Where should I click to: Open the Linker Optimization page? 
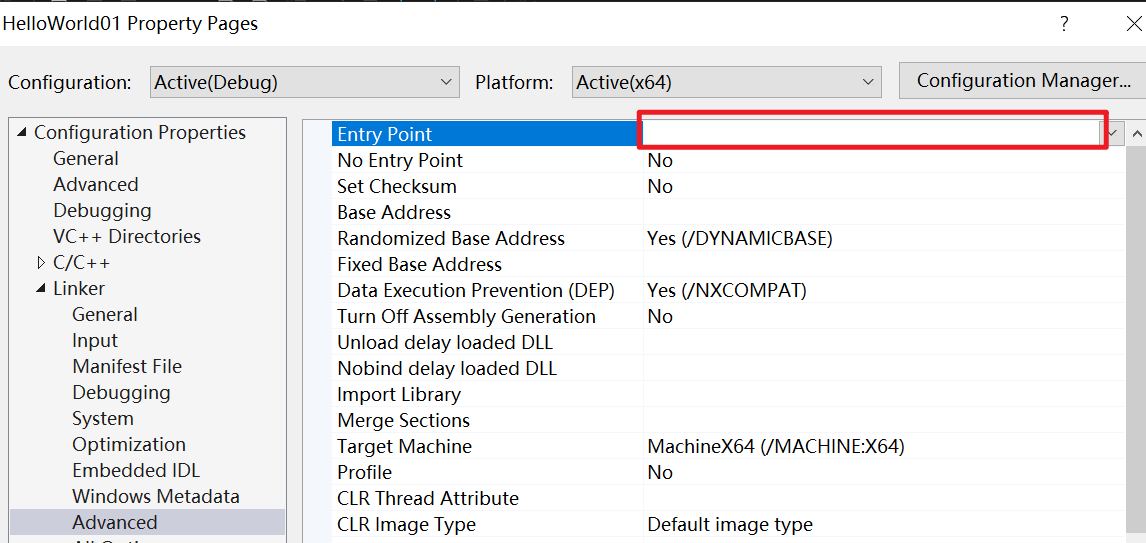129,445
